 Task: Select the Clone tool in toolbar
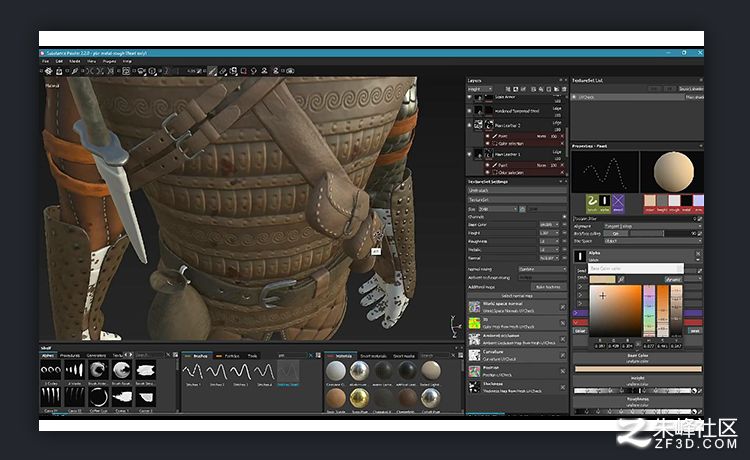pos(264,71)
